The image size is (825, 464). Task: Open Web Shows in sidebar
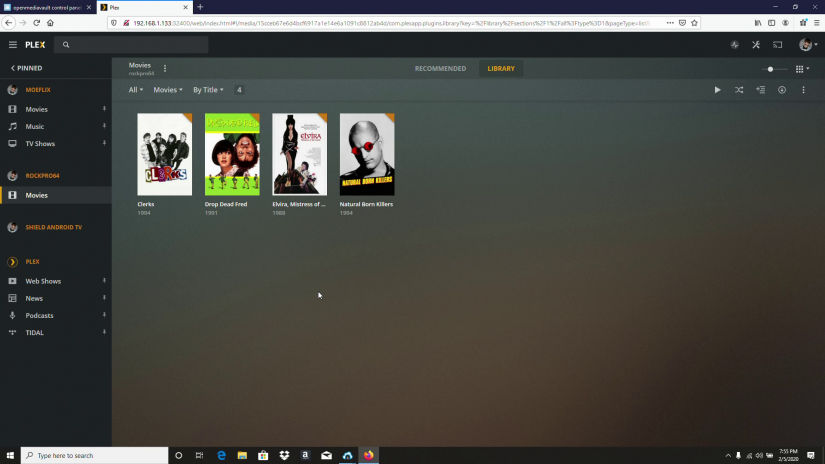43,281
